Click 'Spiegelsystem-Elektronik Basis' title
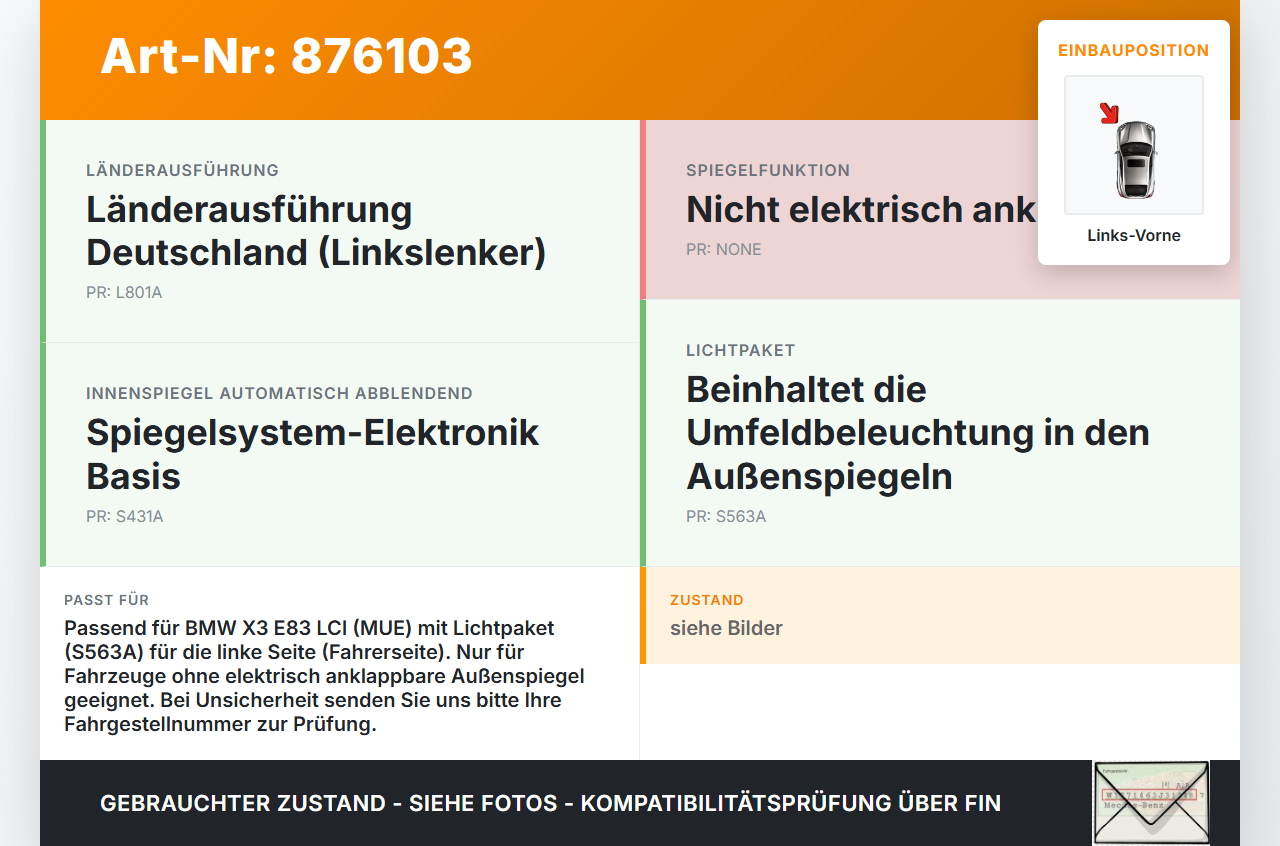 [x=313, y=454]
